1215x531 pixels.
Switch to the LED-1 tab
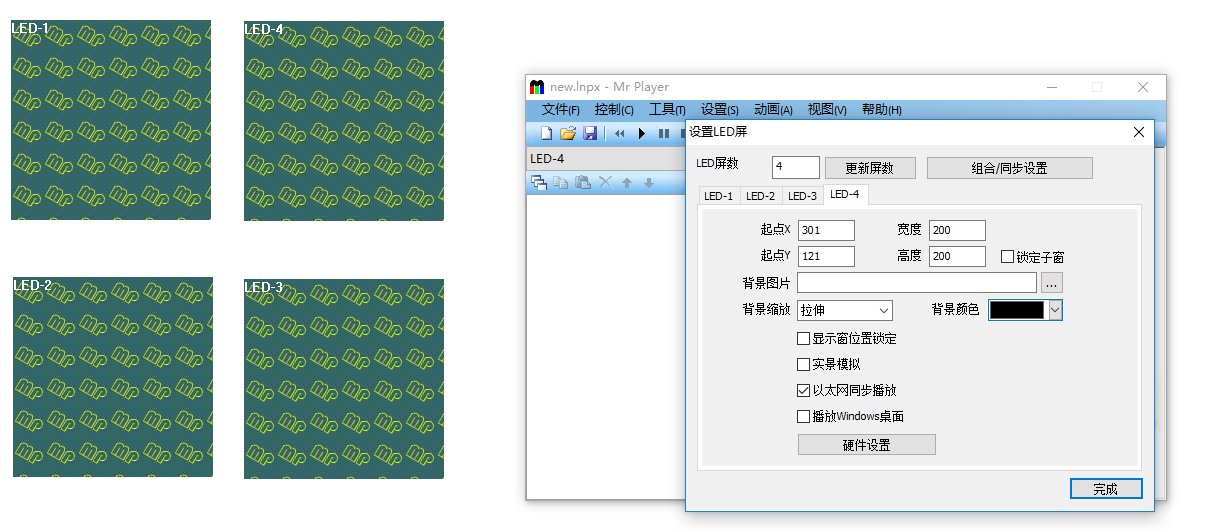[719, 196]
